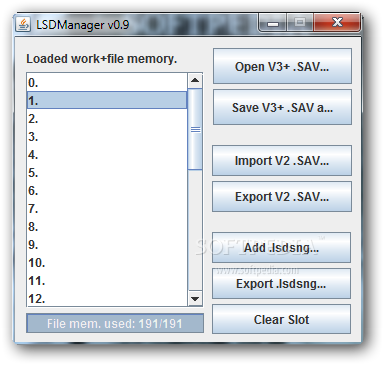This screenshot has width=384, height=365.
Task: Select slot 12 in the list
Action: pos(107,299)
